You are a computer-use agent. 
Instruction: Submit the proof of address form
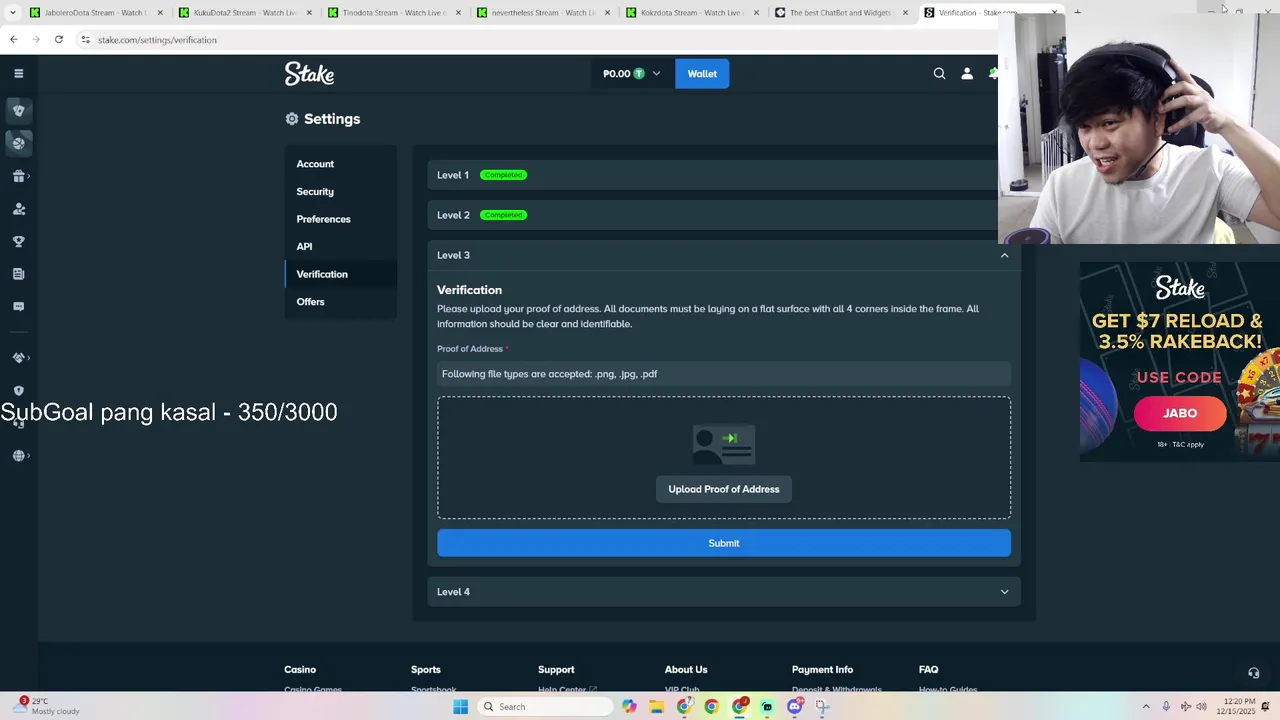724,543
